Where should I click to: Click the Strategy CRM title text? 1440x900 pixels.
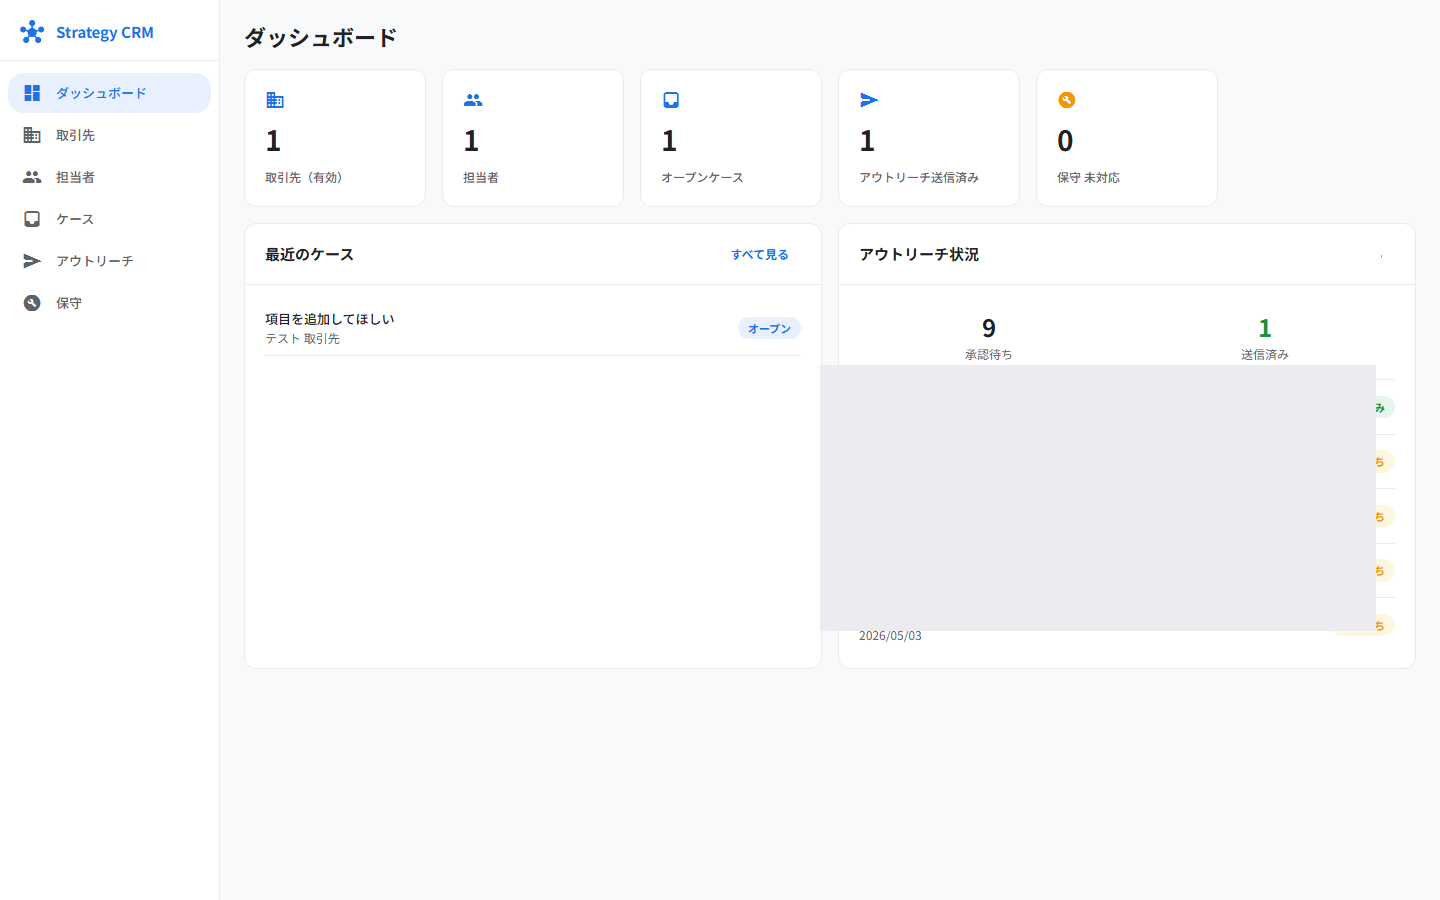point(105,32)
